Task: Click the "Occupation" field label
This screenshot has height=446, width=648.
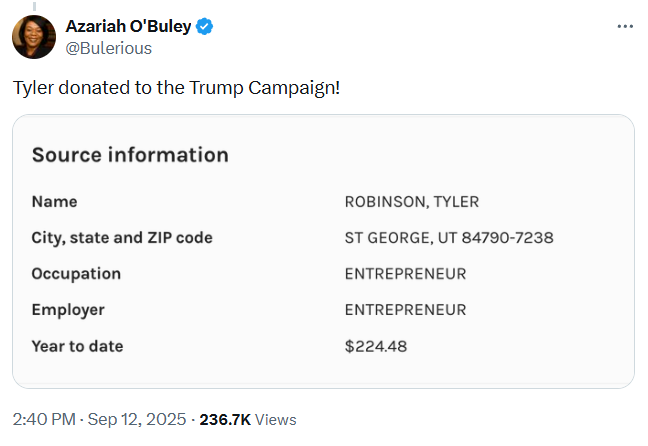Action: coord(76,274)
